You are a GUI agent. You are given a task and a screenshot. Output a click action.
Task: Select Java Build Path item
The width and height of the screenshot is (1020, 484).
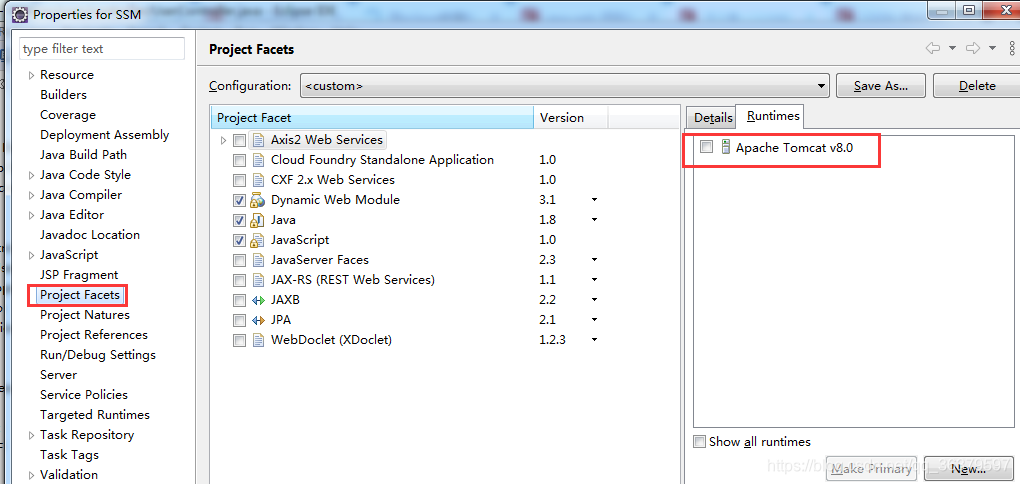click(x=83, y=155)
